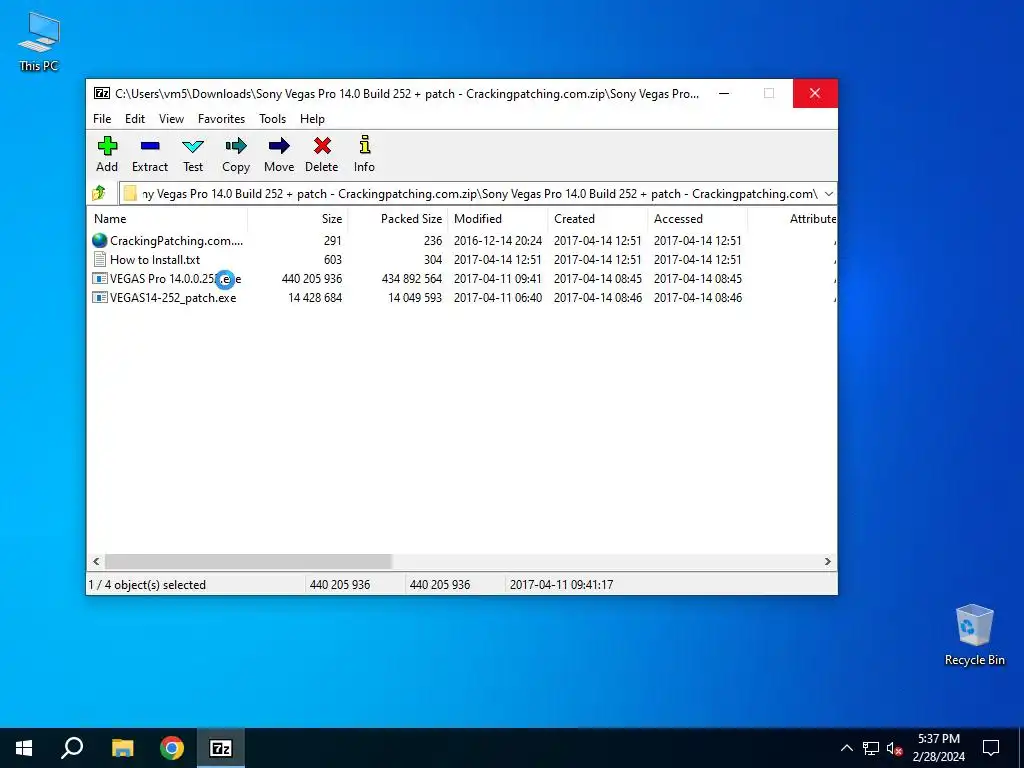
Task: Expand the address path dropdown
Action: [x=829, y=193]
